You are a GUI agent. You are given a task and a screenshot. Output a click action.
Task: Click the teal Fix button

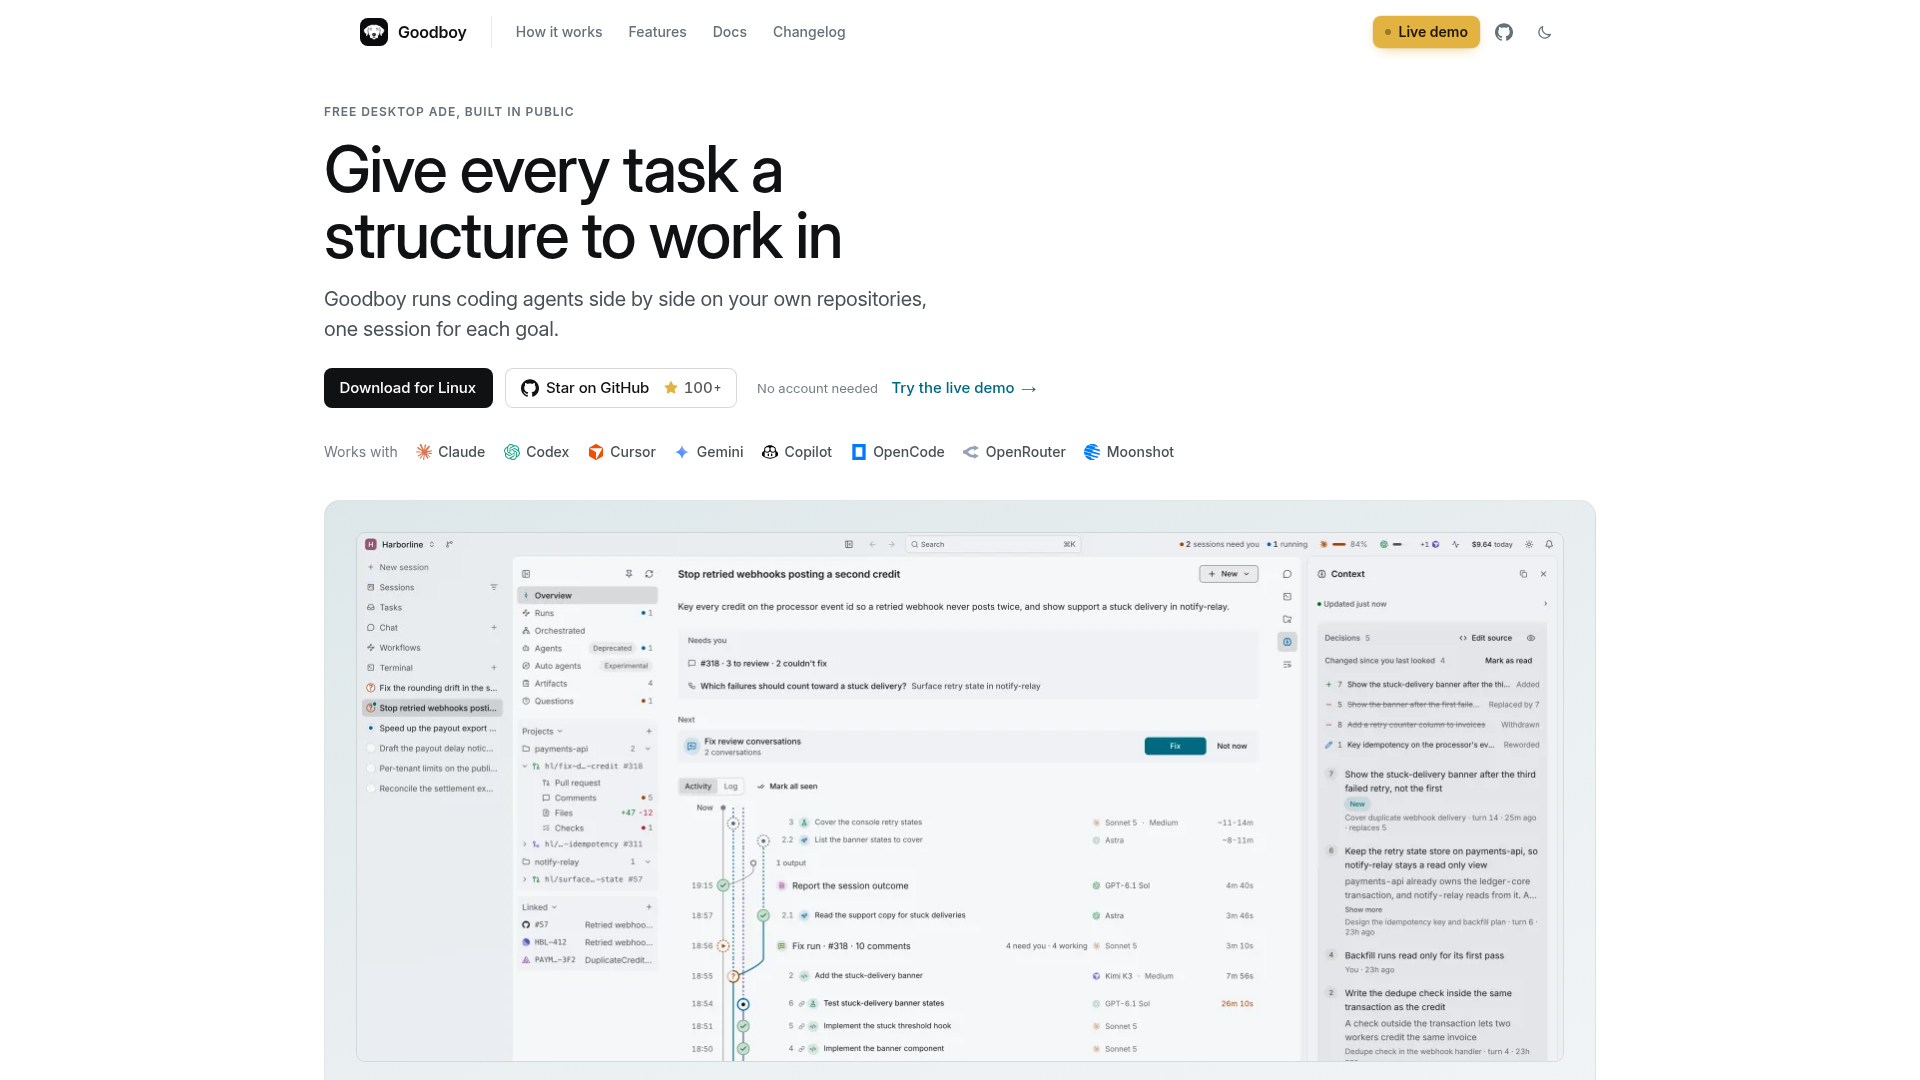coord(1175,746)
